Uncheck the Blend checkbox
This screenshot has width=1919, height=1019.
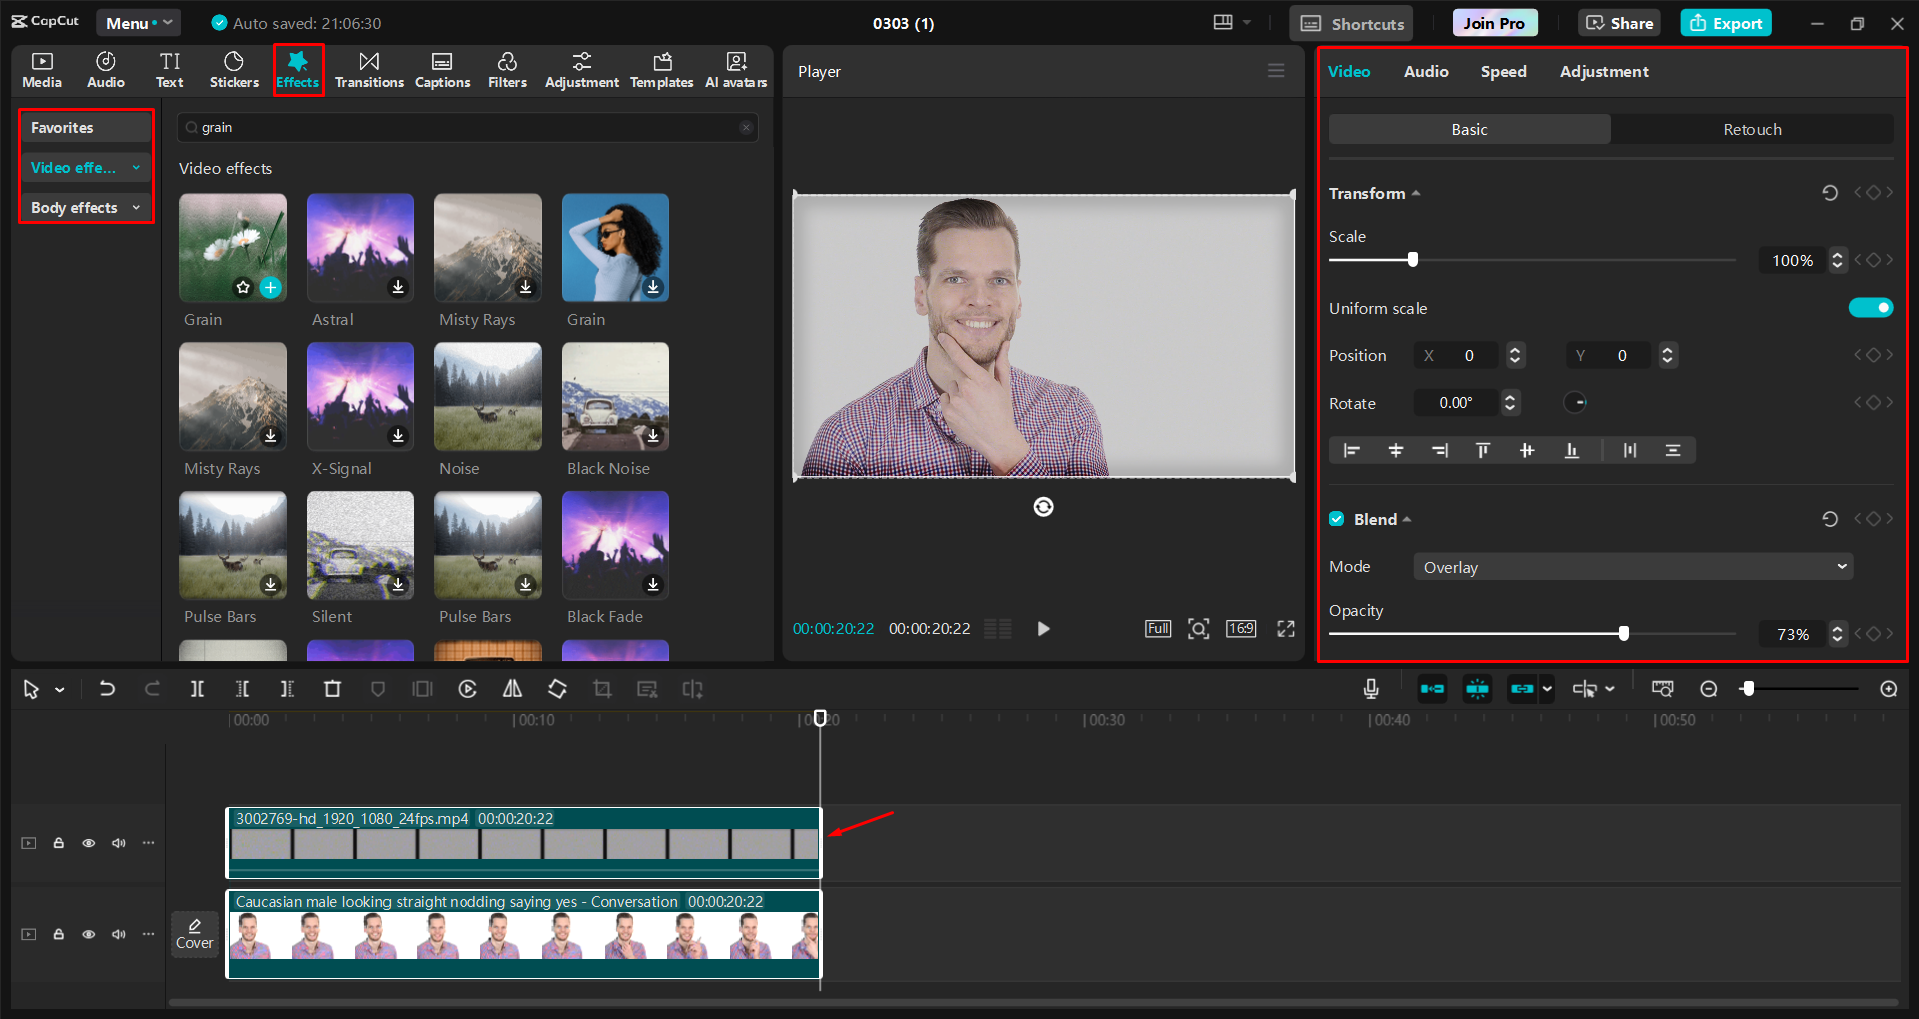(x=1336, y=519)
